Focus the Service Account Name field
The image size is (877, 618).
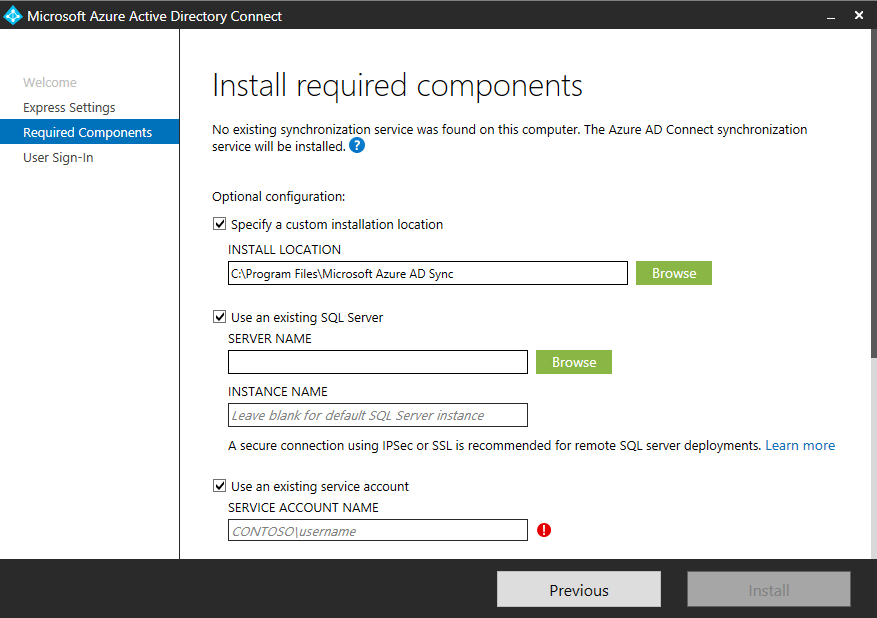(377, 531)
